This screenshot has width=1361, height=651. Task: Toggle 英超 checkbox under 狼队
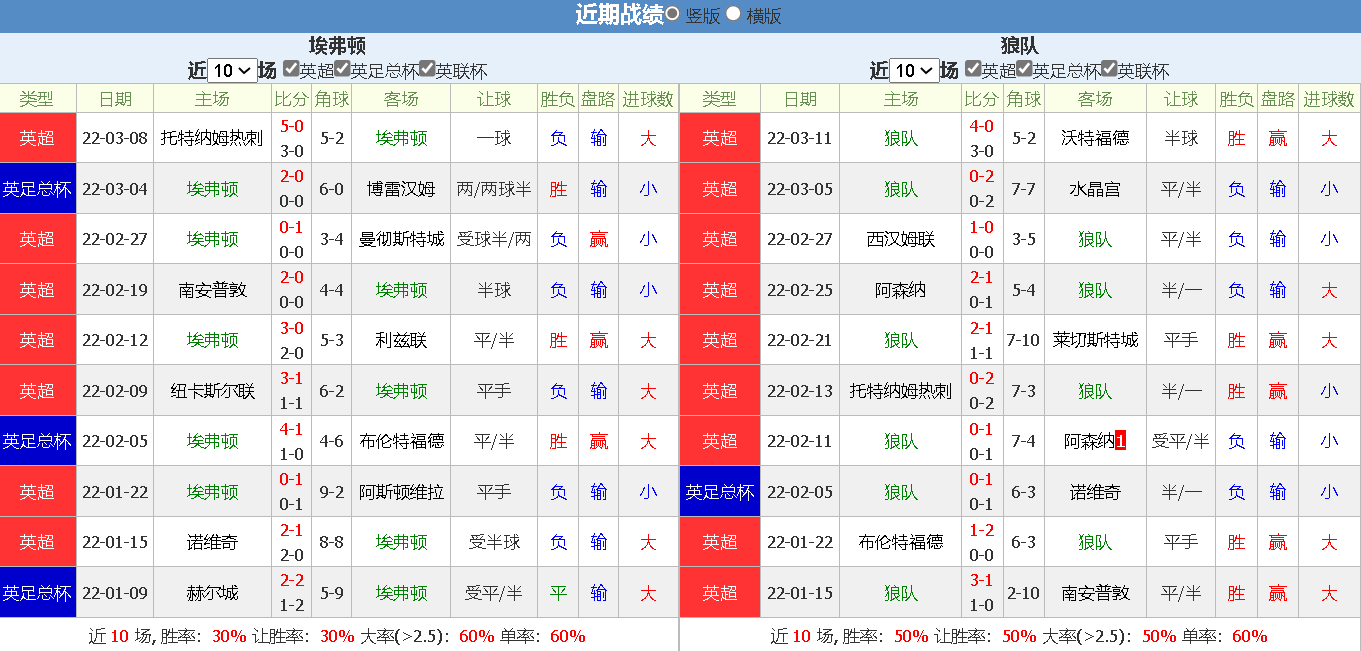pos(973,69)
